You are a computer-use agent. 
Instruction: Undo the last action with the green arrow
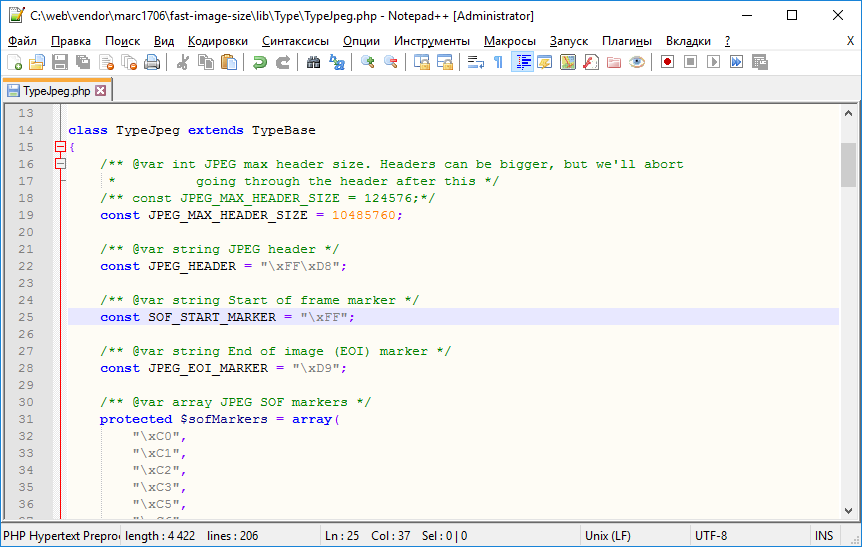[259, 62]
